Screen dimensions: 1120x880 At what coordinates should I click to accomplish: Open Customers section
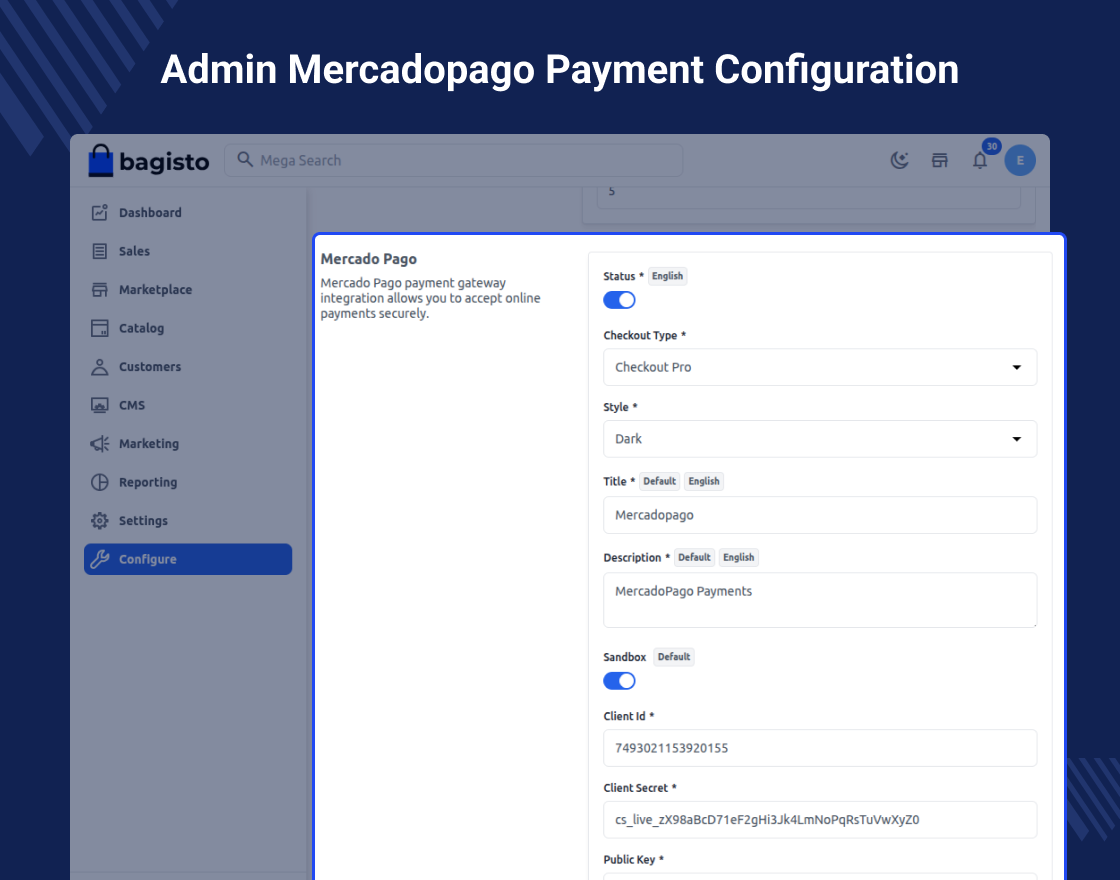pyautogui.click(x=188, y=366)
